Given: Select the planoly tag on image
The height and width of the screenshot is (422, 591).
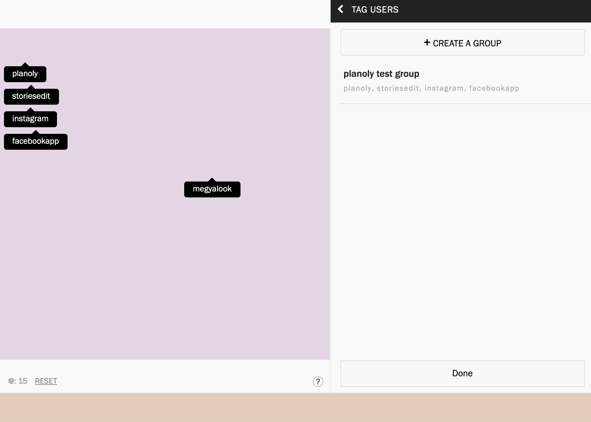Looking at the screenshot, I should click(x=25, y=74).
